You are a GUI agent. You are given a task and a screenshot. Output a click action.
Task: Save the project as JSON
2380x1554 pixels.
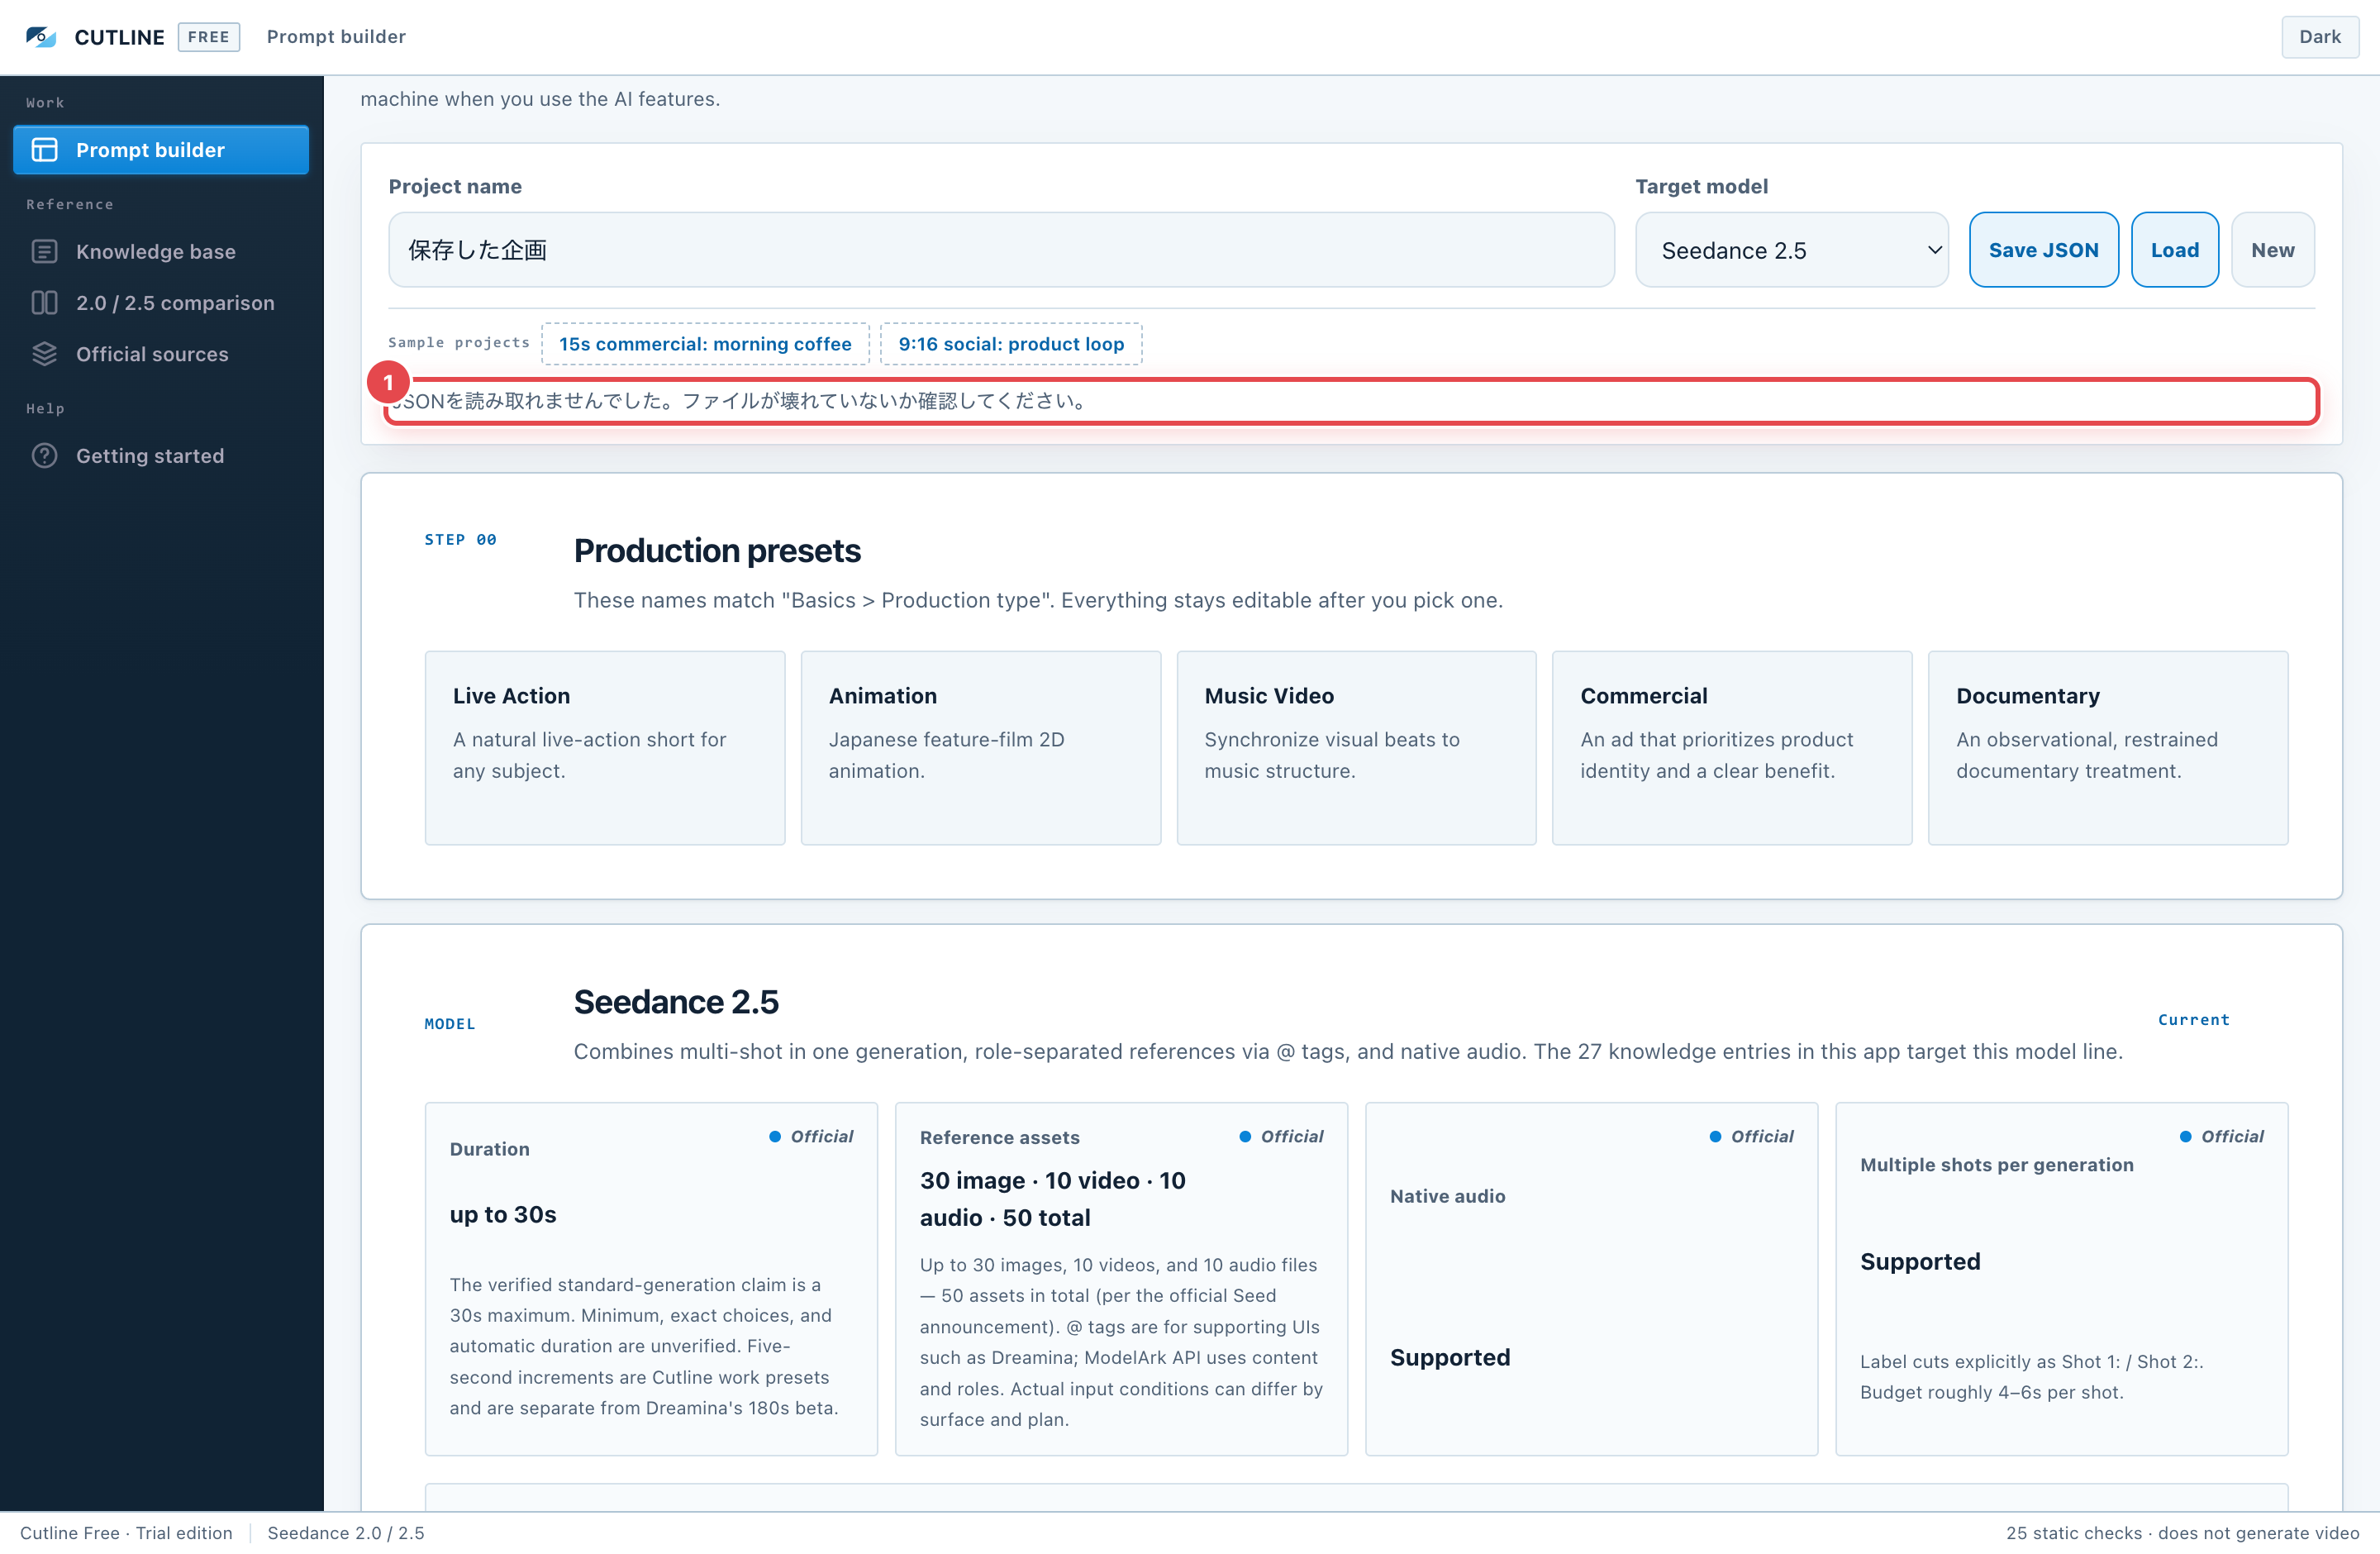click(2043, 250)
